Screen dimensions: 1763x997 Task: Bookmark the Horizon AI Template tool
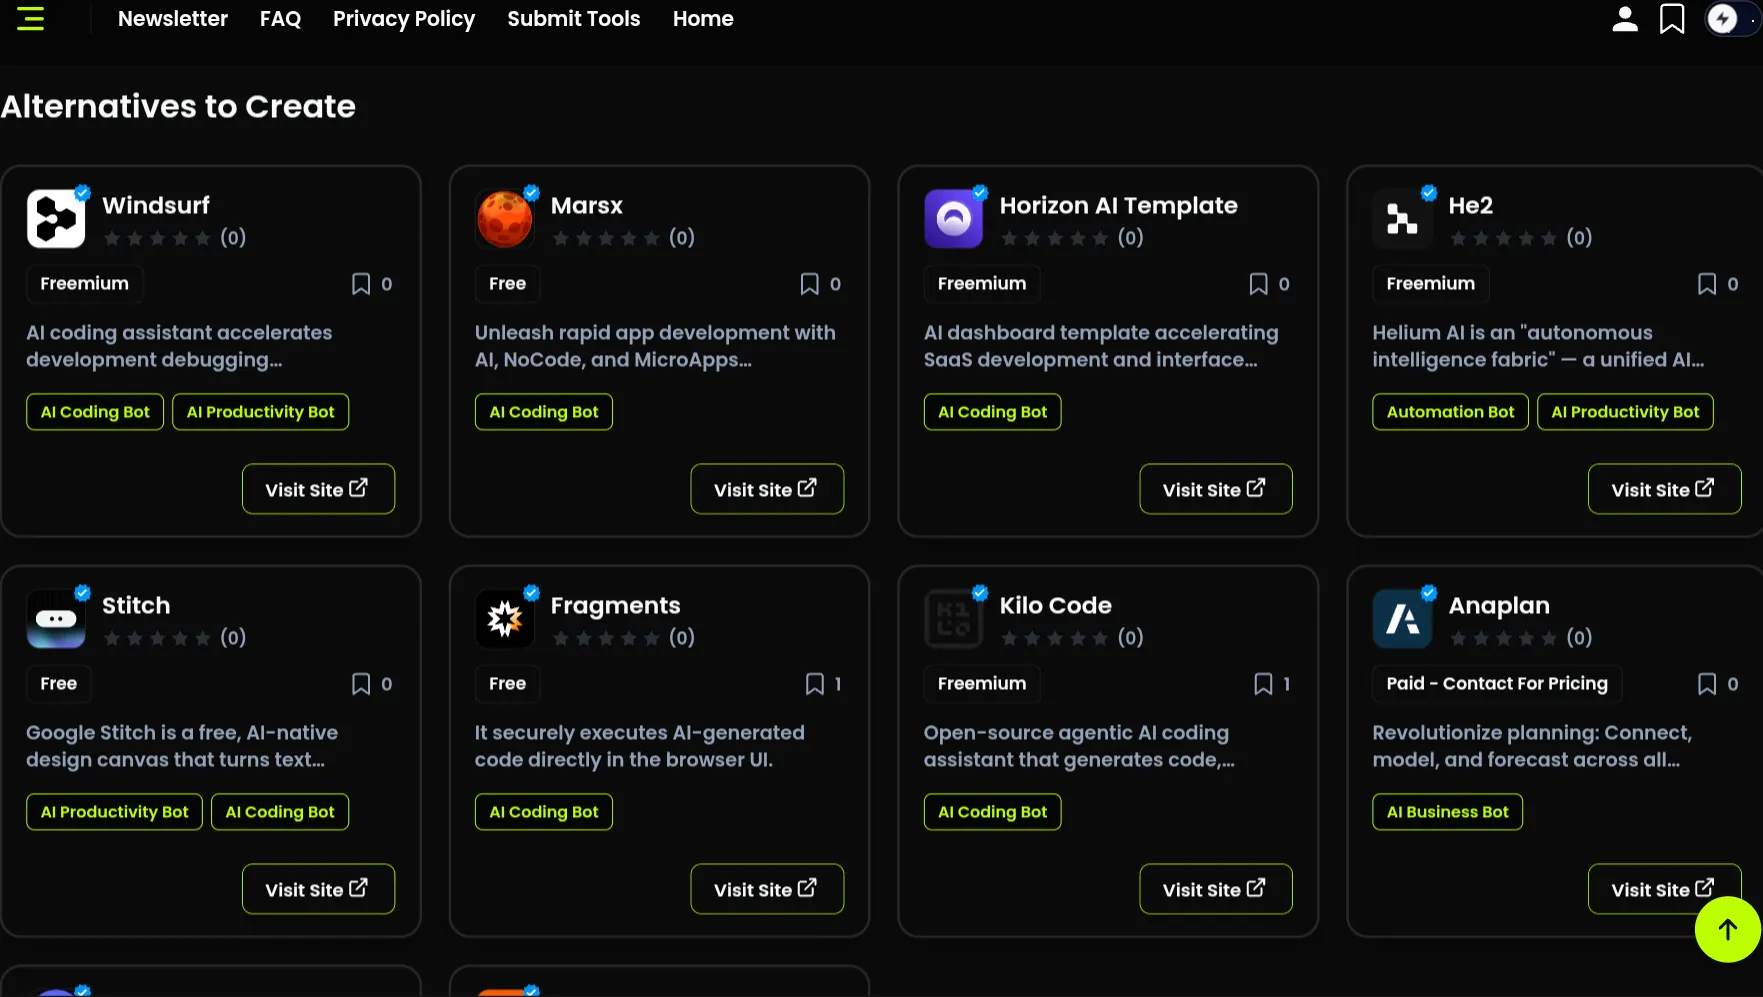pos(1259,284)
